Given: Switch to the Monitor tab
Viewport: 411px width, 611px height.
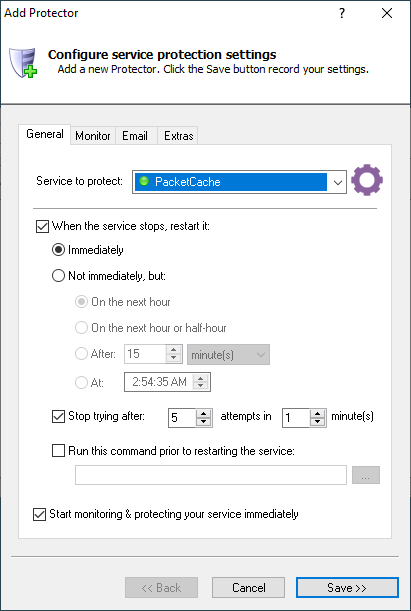Looking at the screenshot, I should point(93,136).
